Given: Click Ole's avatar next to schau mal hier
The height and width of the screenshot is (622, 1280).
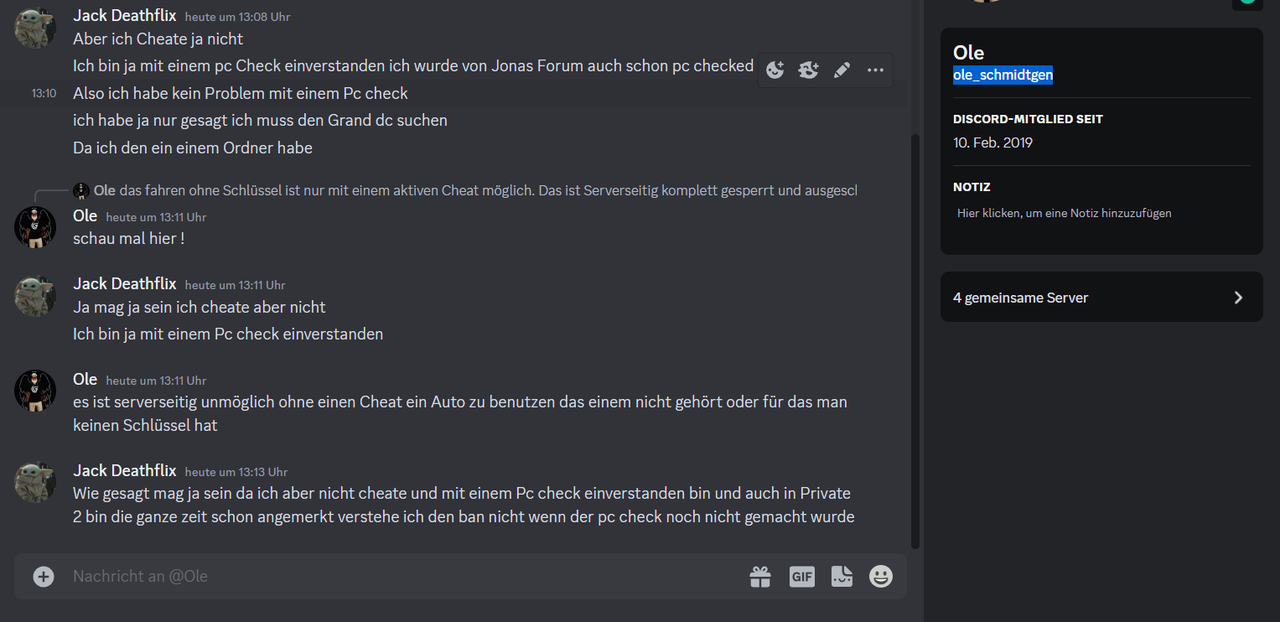Looking at the screenshot, I should (35, 227).
